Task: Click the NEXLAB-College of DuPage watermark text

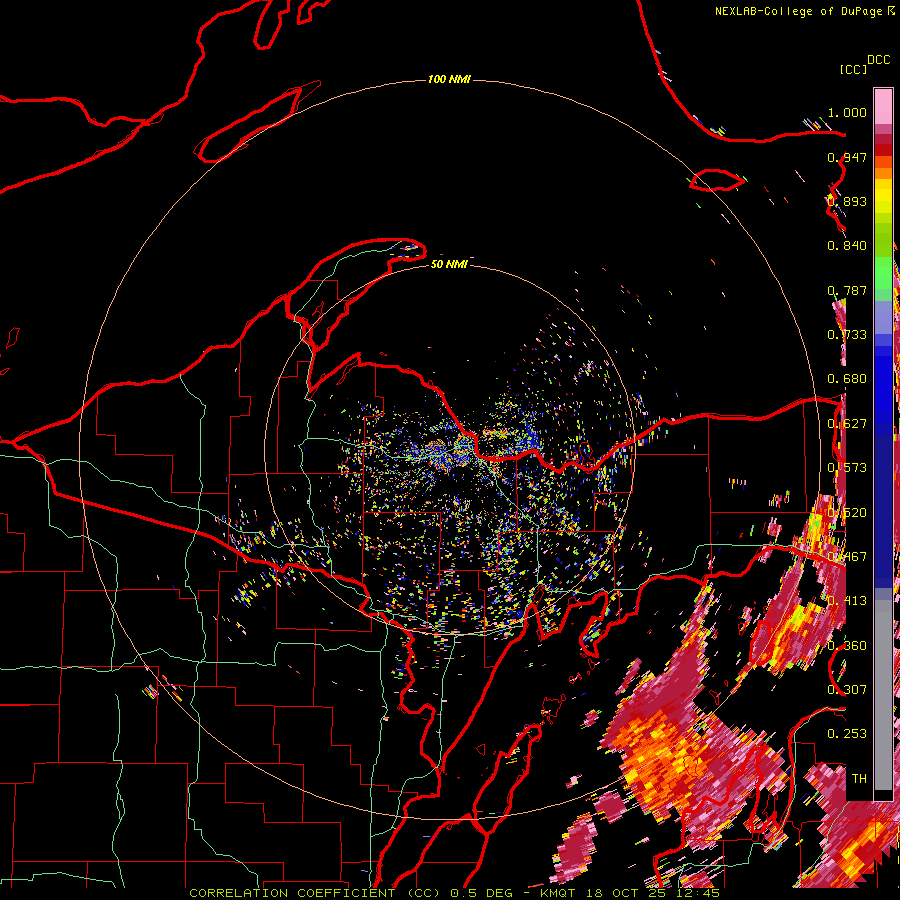Action: 798,11
